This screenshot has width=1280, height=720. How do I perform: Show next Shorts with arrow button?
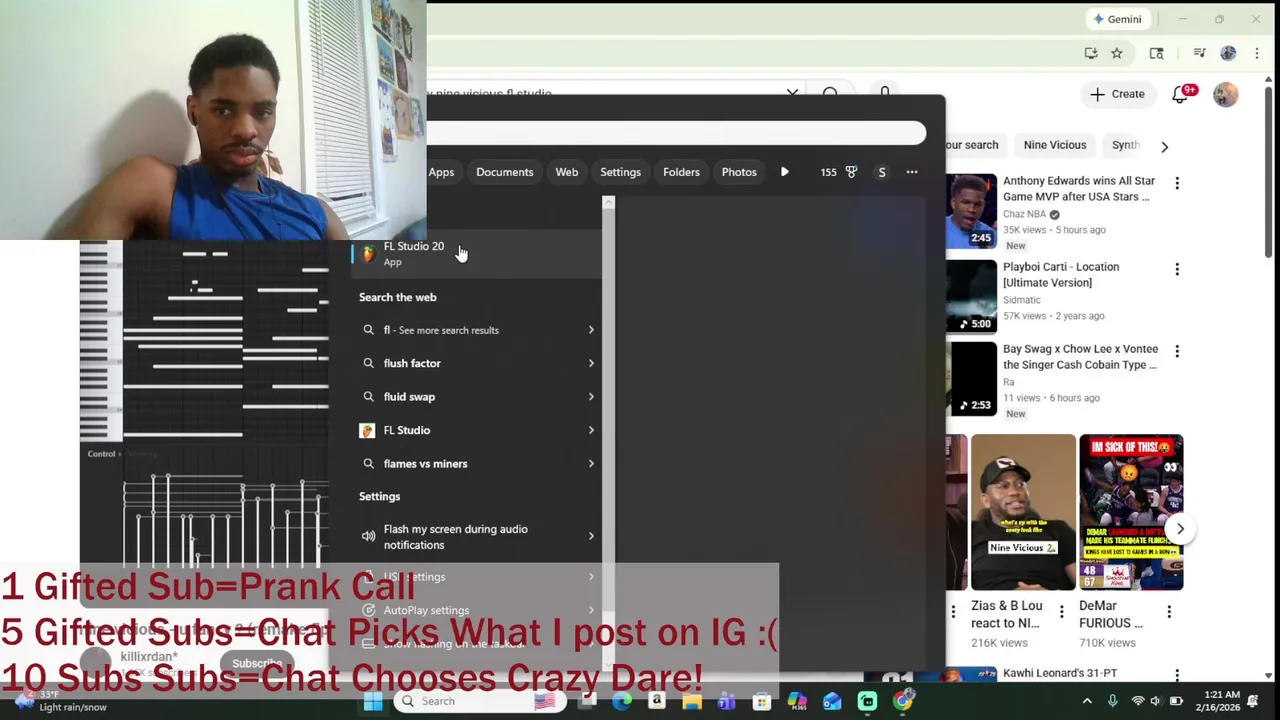(1180, 529)
